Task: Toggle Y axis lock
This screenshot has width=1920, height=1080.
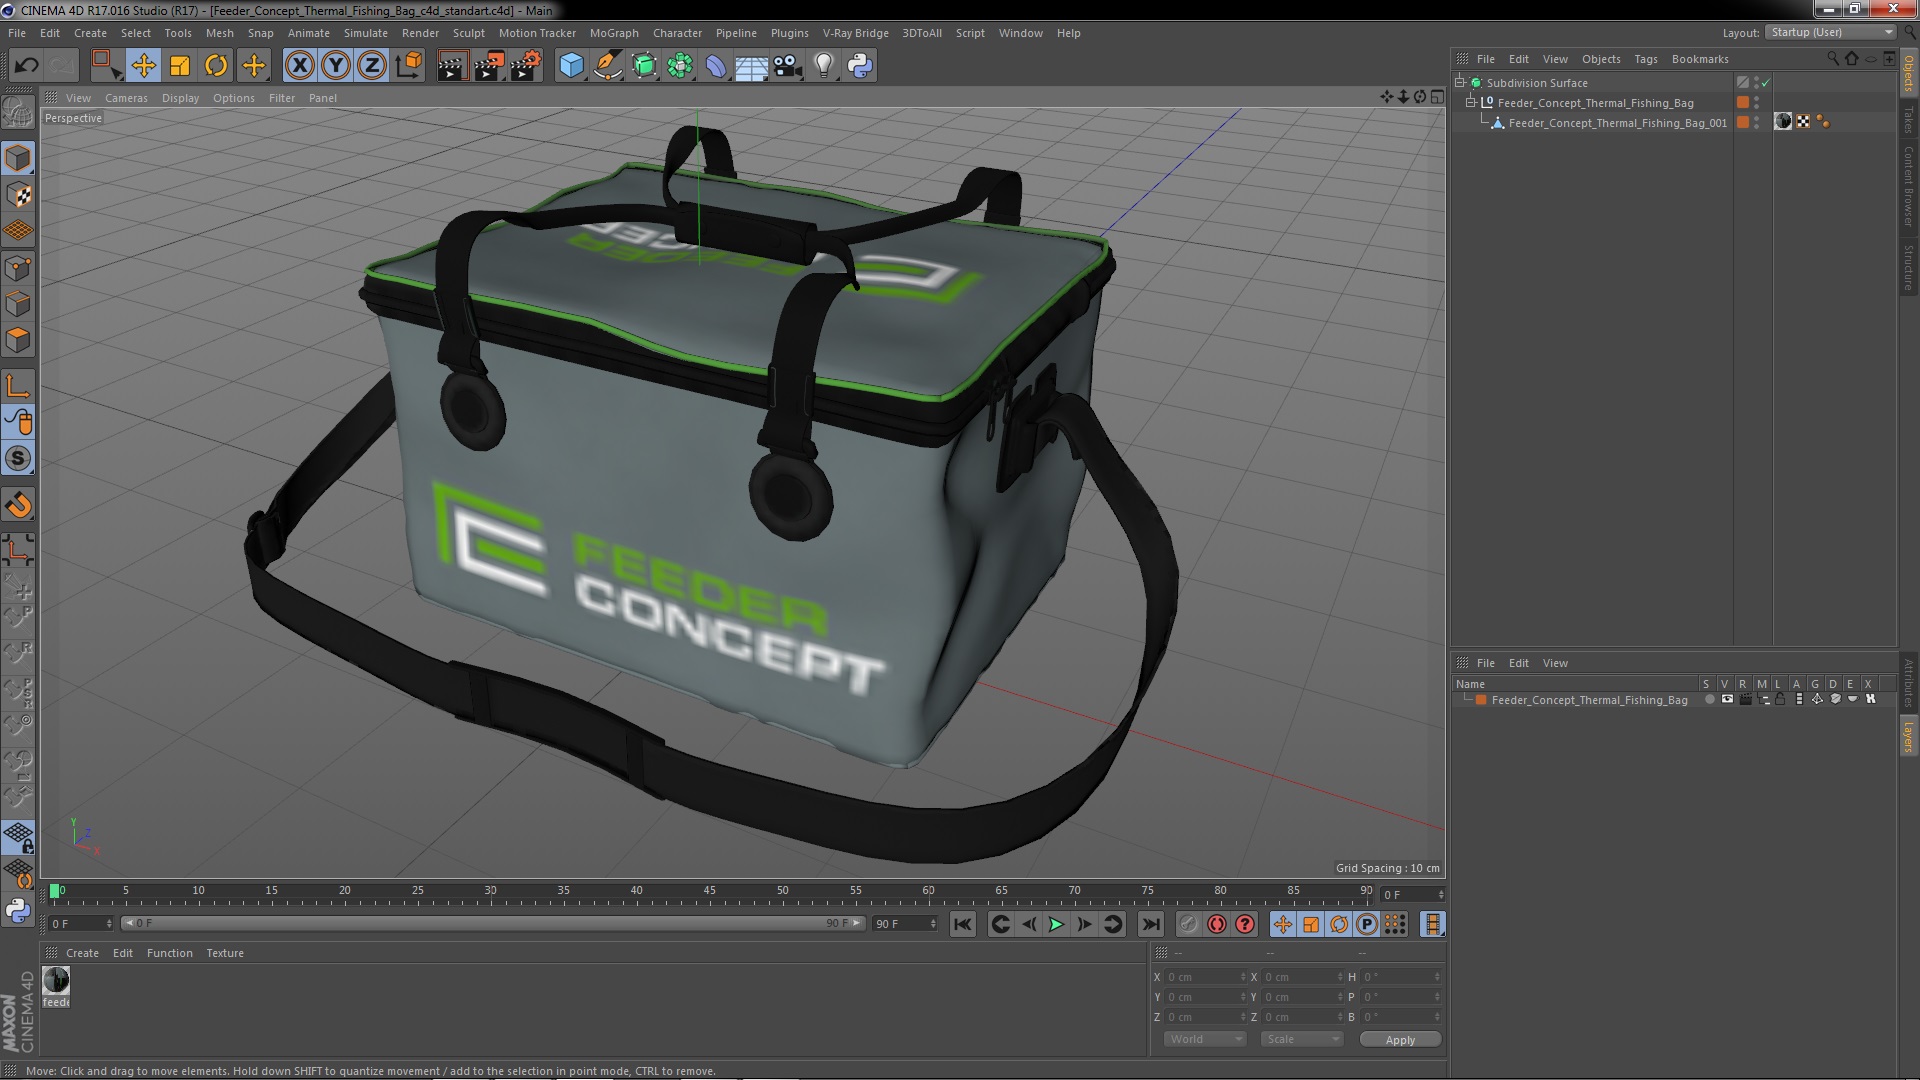Action: click(336, 66)
